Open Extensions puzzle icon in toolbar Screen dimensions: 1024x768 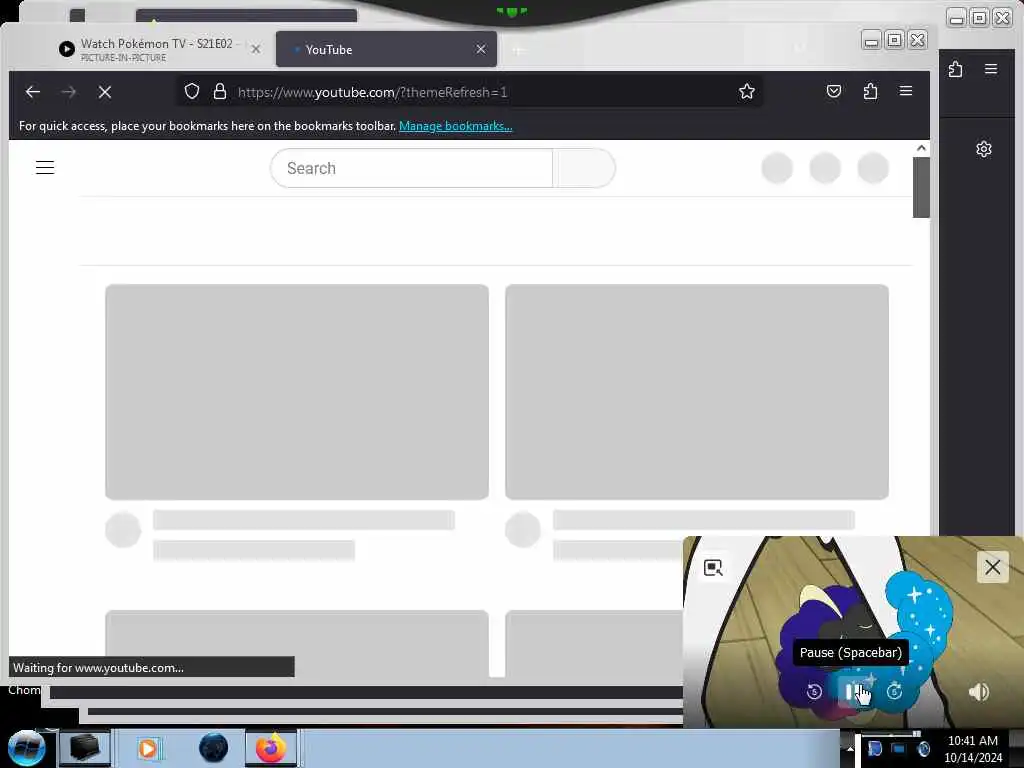coord(870,91)
